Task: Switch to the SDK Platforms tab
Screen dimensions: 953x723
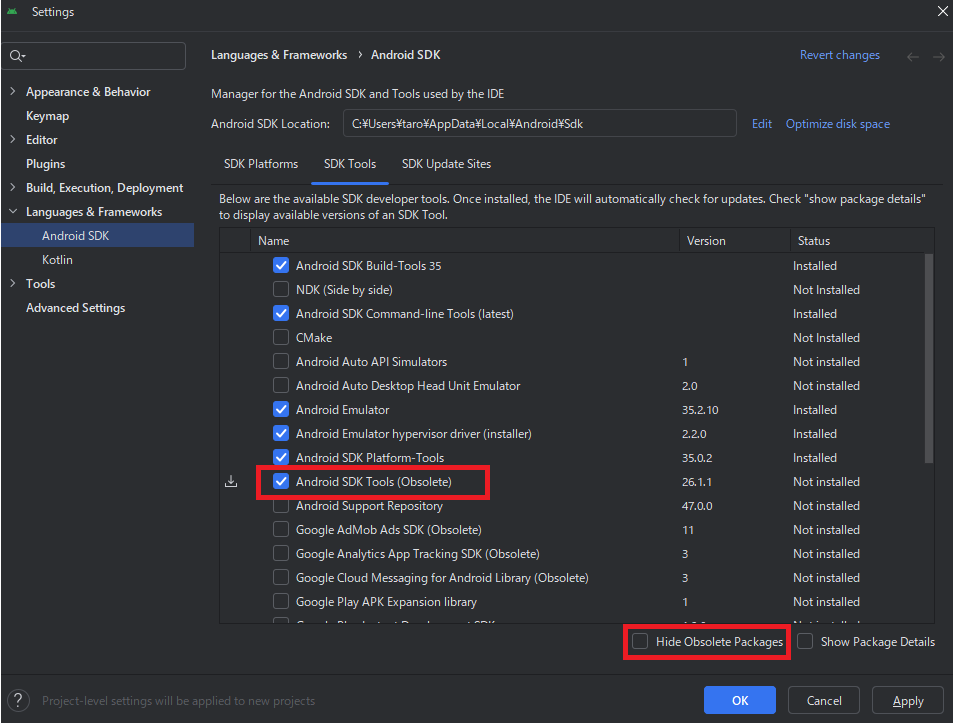Action: 261,164
